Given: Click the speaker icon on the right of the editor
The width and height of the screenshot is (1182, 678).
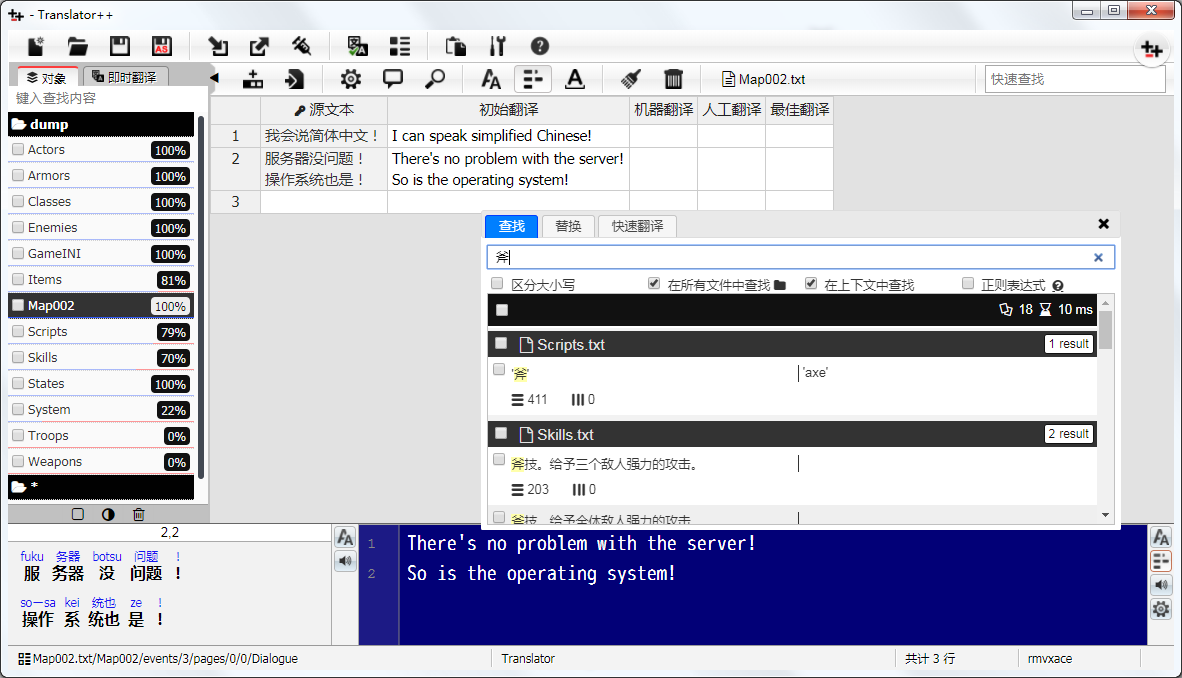Looking at the screenshot, I should pos(1161,585).
